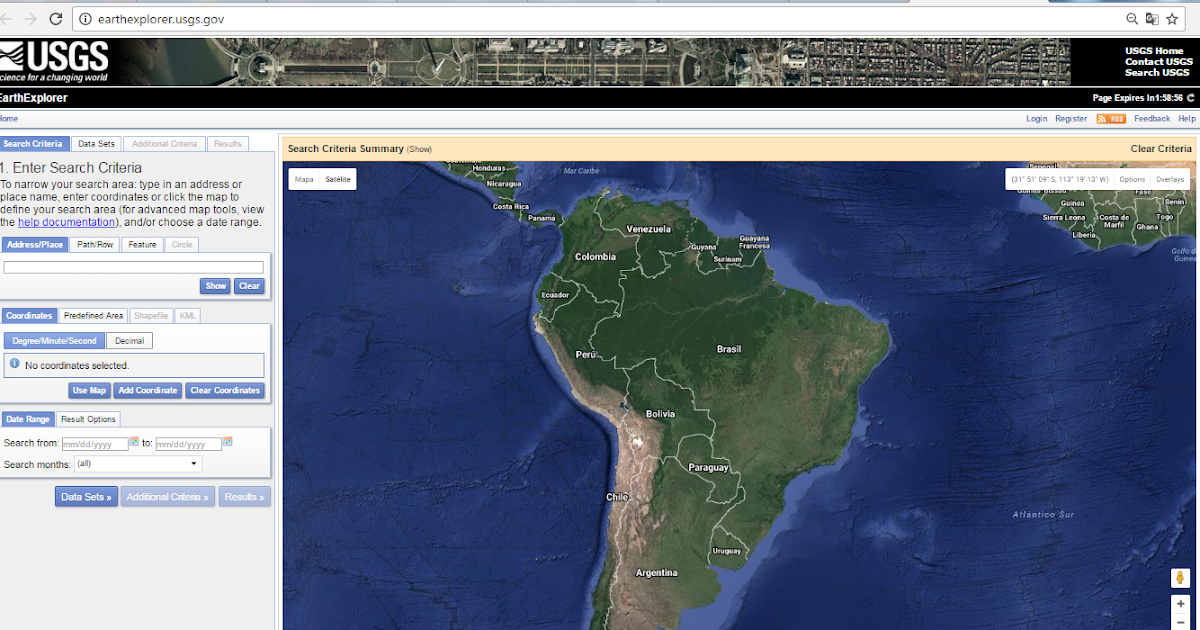Open the calendar picker for the to date
This screenshot has height=630, width=1200.
click(227, 442)
